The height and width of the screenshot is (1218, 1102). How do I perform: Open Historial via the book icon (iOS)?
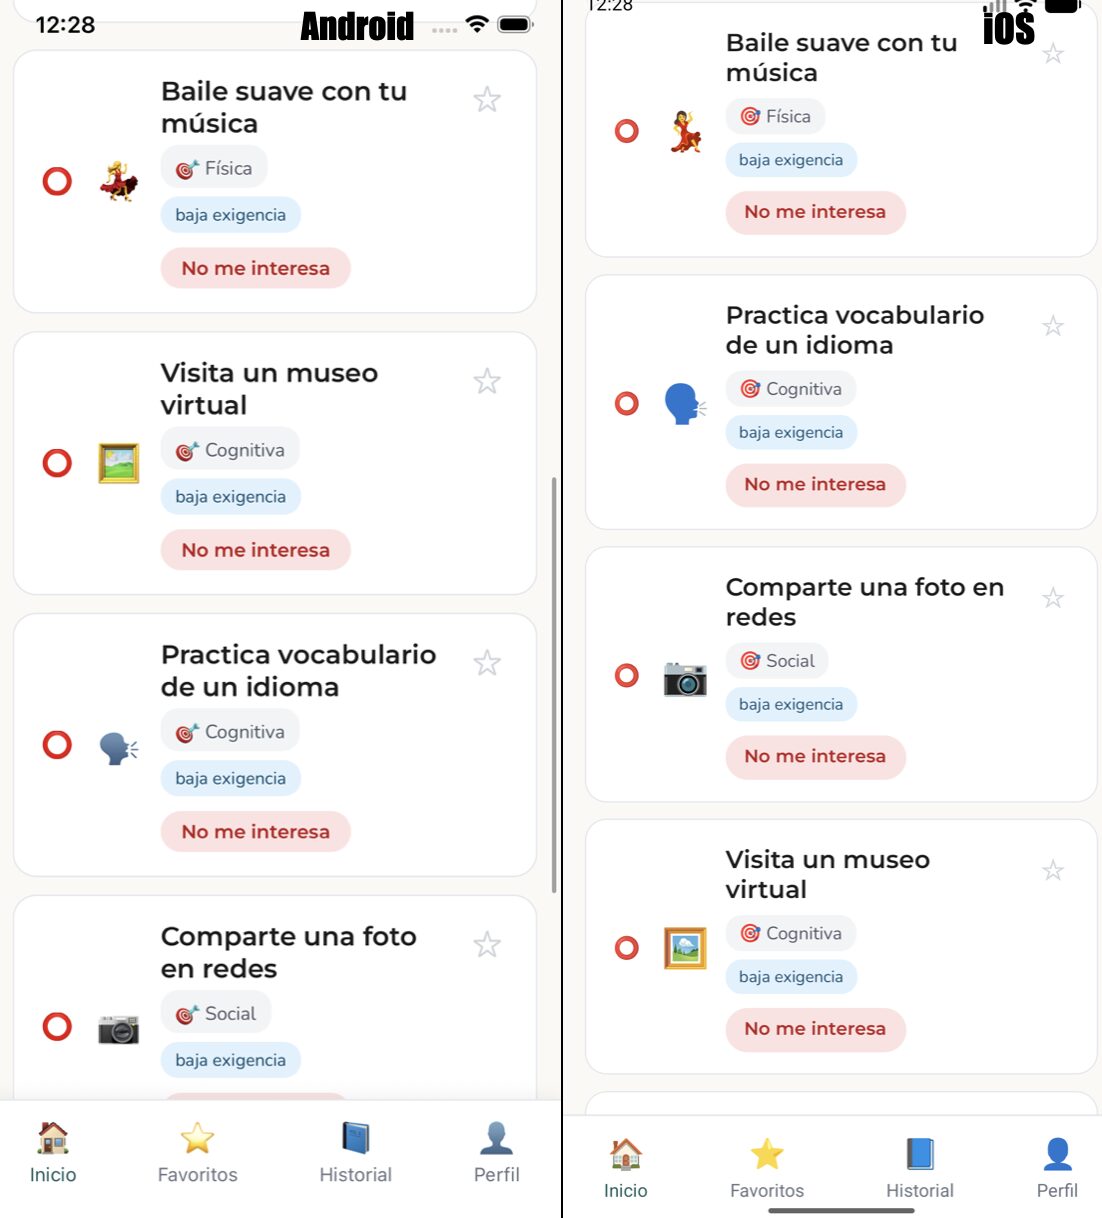tap(919, 1152)
